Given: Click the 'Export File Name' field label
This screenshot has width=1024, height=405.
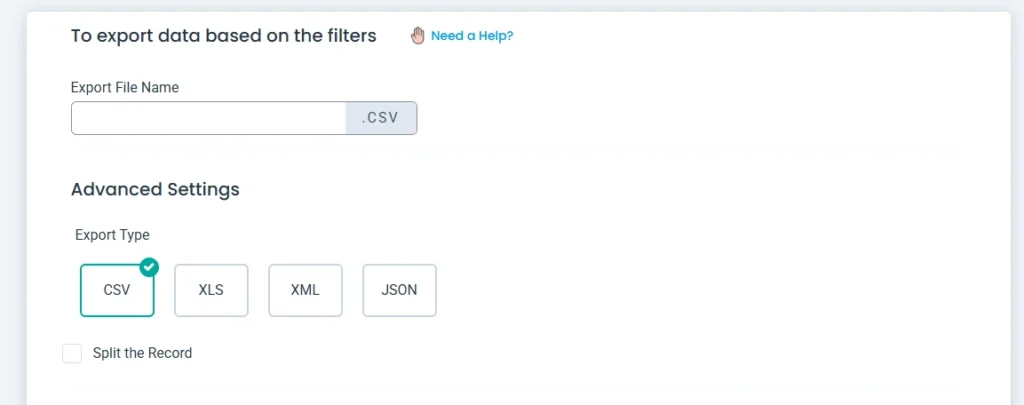Looking at the screenshot, I should (x=125, y=87).
